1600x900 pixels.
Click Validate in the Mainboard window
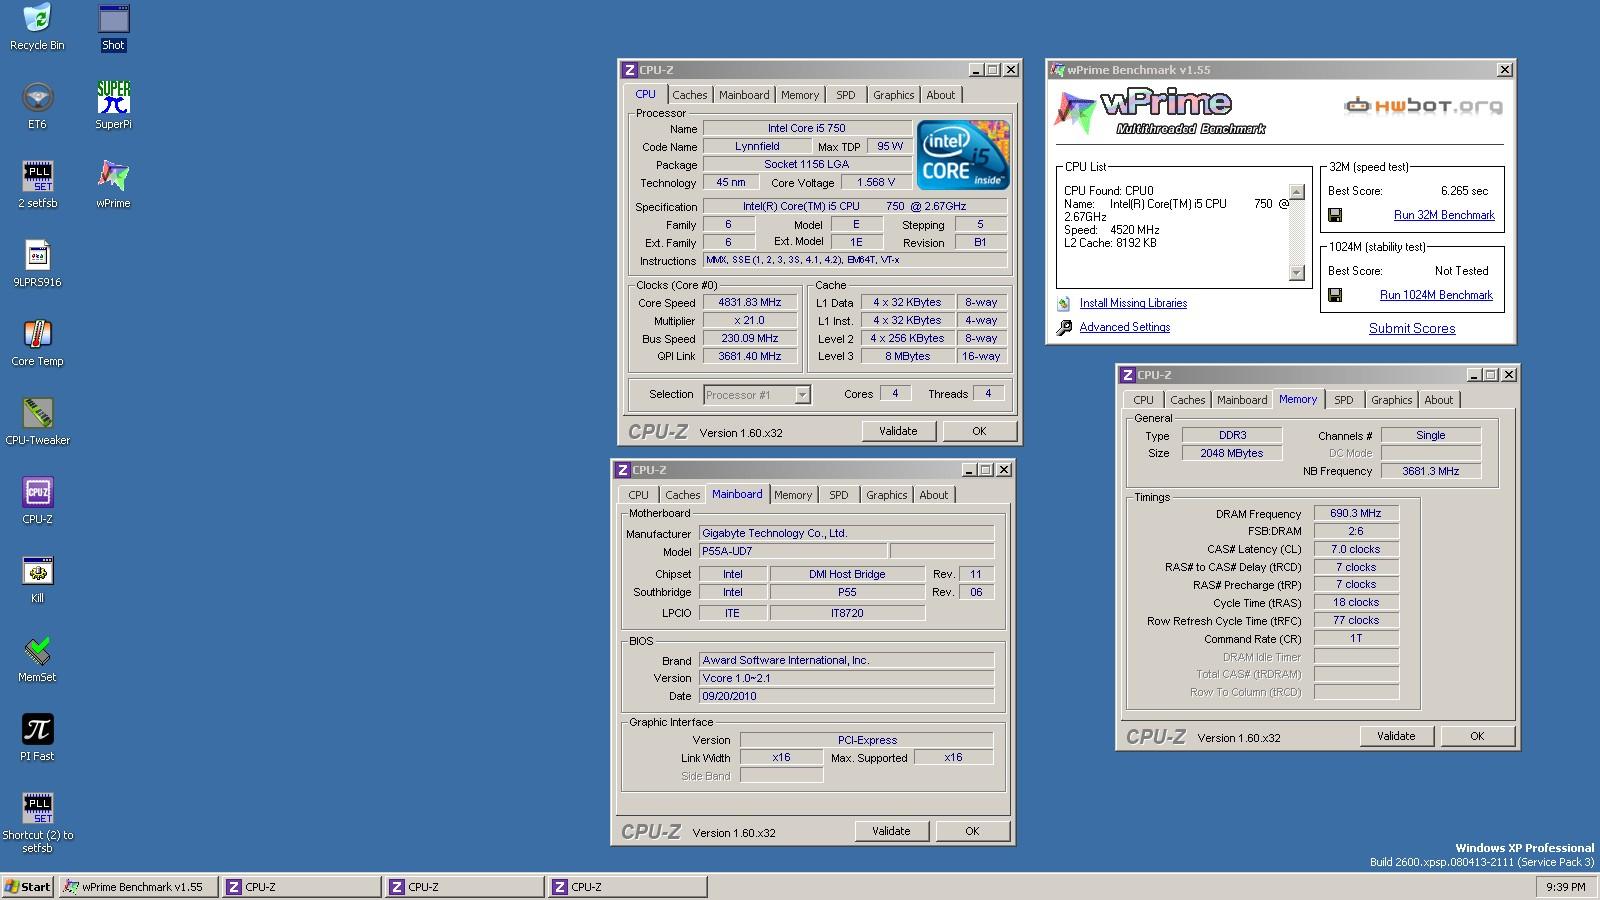[891, 831]
